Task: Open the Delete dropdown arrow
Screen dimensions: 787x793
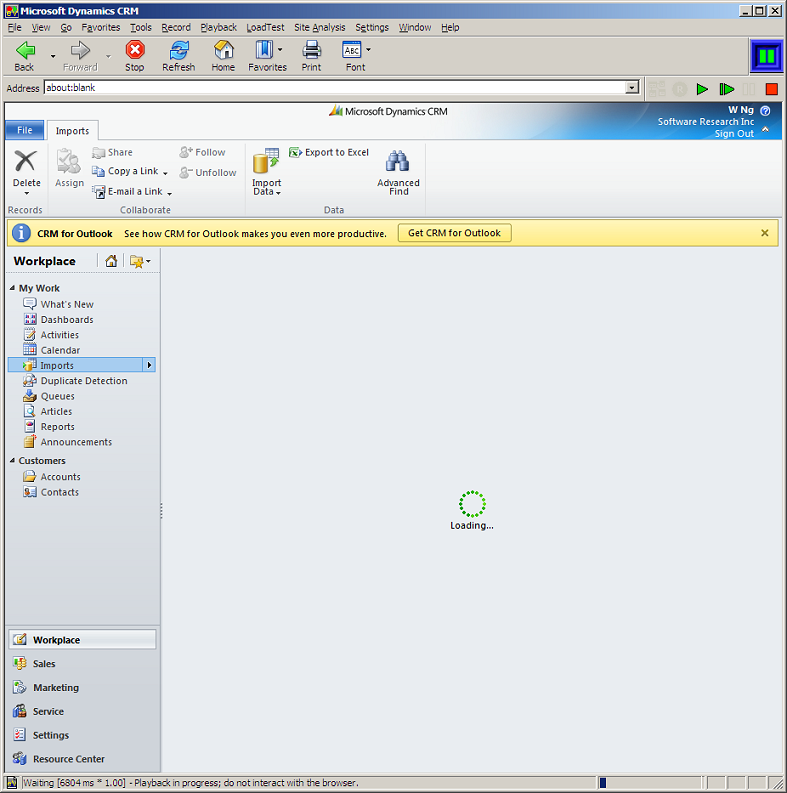Action: click(26, 193)
